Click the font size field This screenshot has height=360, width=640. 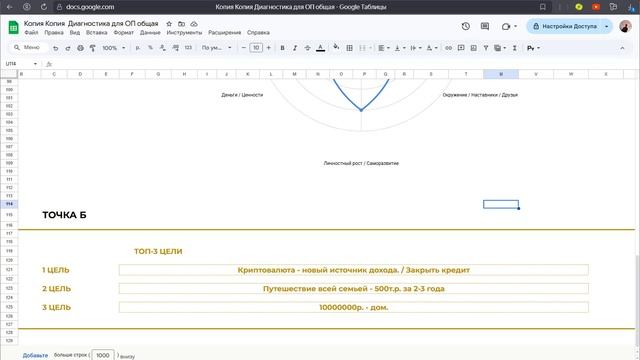point(256,48)
